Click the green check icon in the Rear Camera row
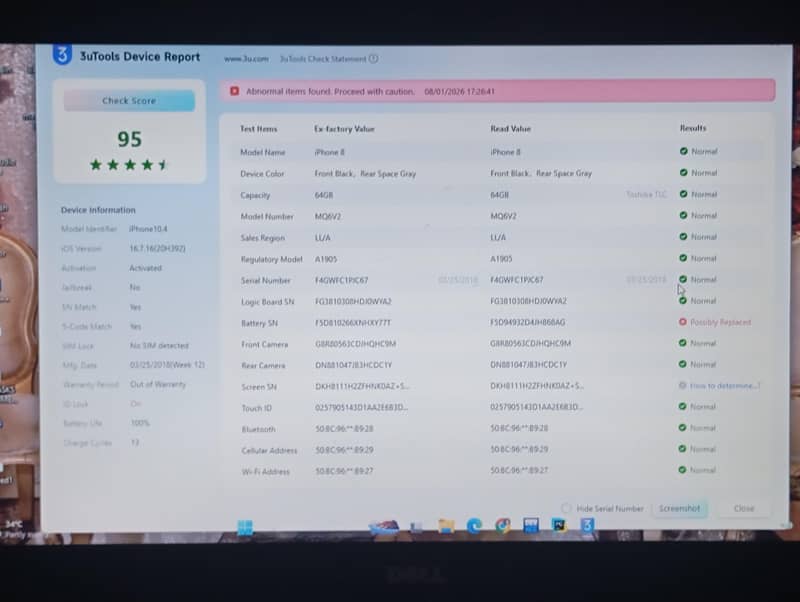Screen dimensions: 800x602 tap(683, 364)
